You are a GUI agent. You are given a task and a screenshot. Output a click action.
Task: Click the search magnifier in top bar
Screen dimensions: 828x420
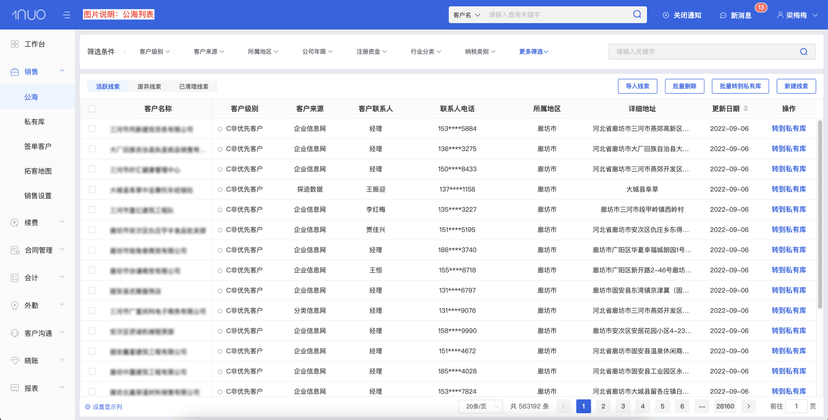tap(637, 14)
